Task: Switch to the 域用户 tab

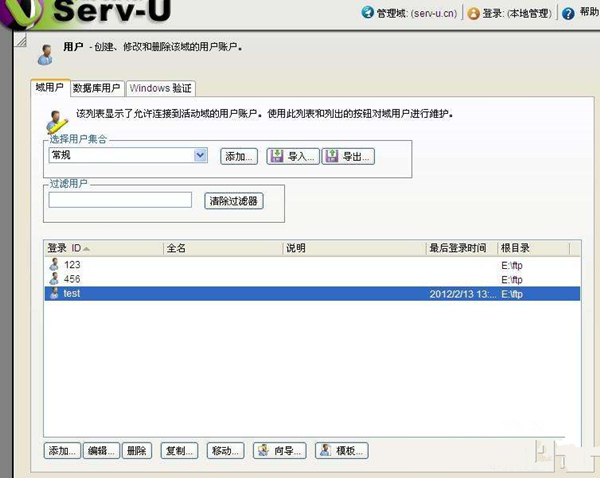Action: [50, 88]
